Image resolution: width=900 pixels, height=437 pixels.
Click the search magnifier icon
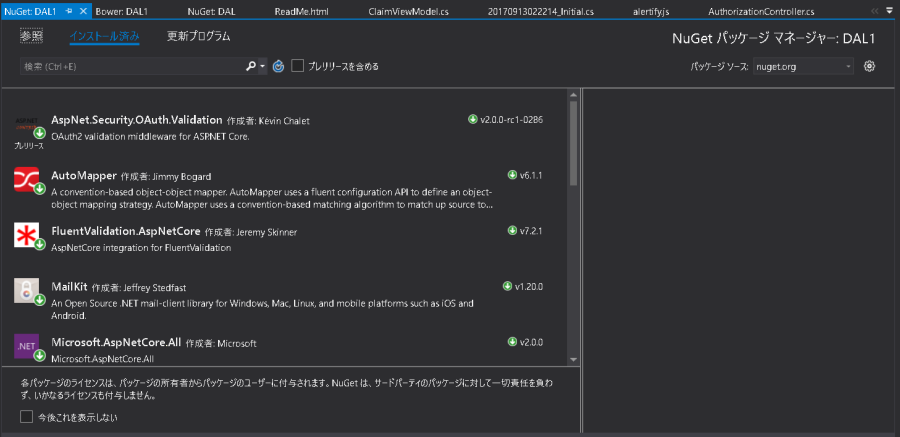(251, 66)
